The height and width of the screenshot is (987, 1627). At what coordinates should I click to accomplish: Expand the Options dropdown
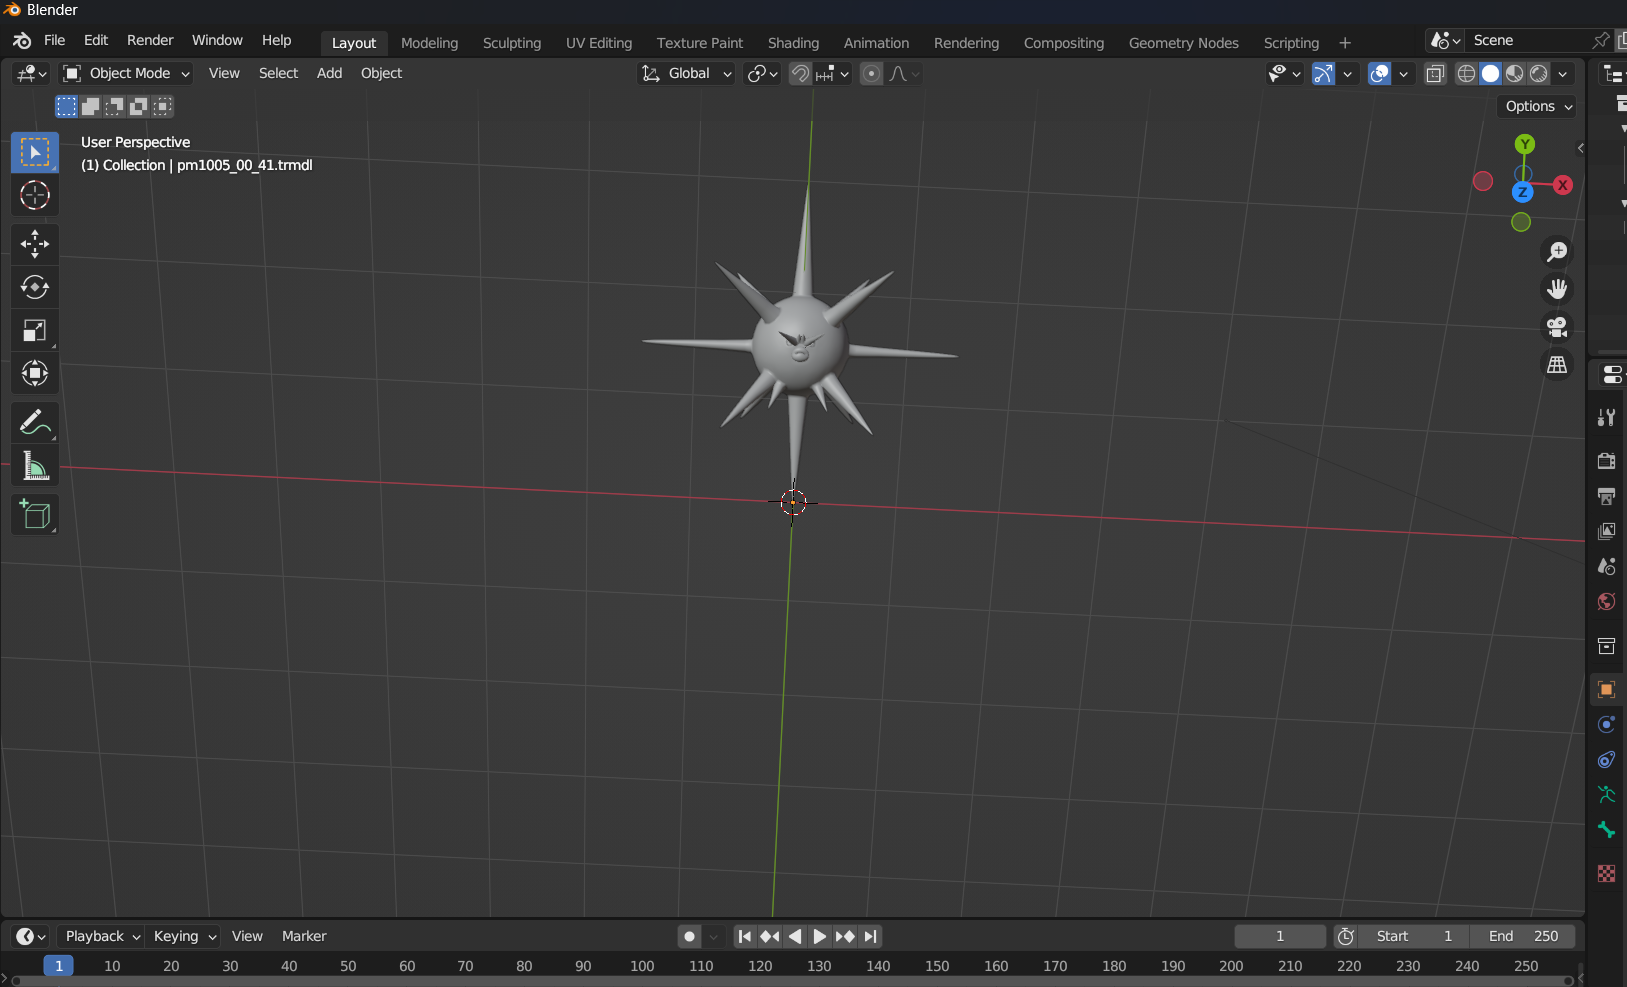coord(1539,106)
